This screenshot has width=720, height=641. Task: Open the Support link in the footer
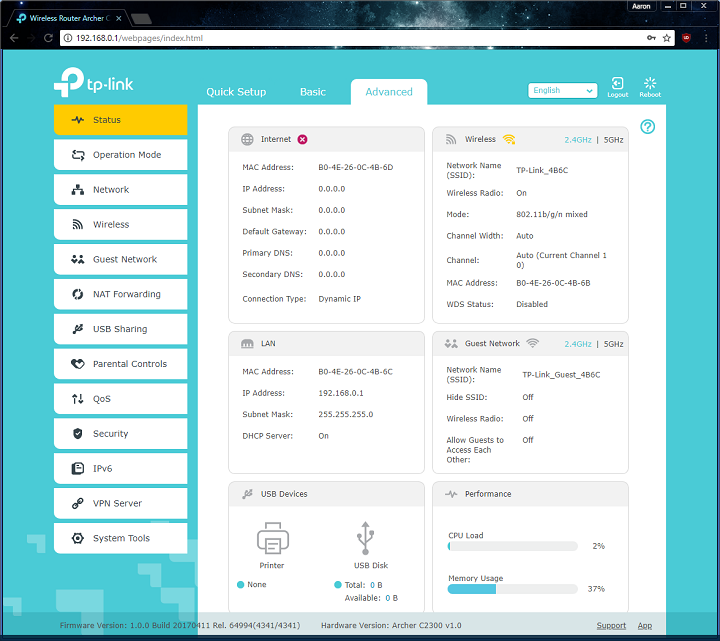point(611,626)
